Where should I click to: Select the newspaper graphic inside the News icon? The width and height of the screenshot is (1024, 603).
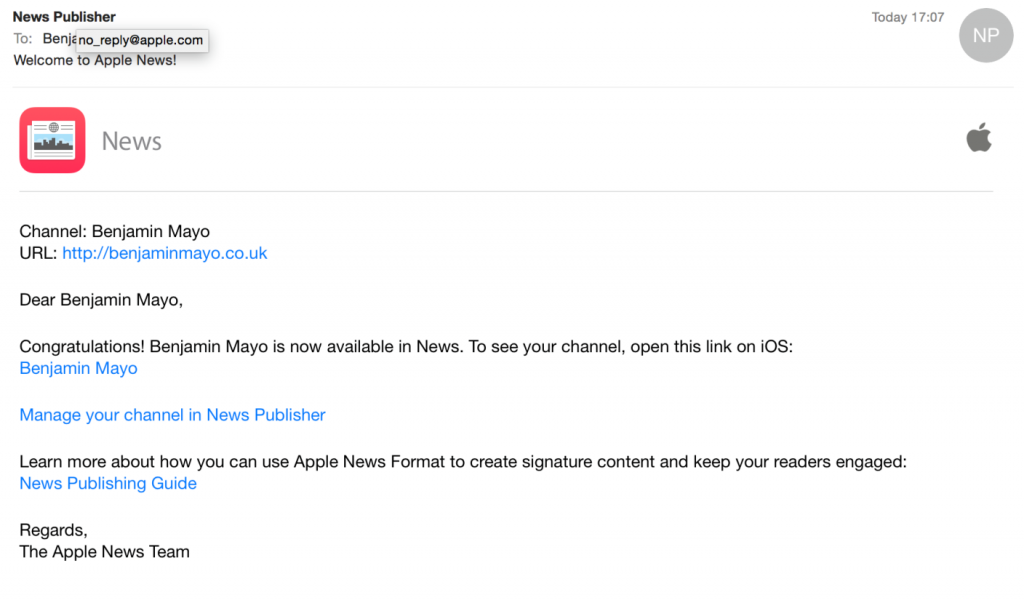[x=52, y=140]
